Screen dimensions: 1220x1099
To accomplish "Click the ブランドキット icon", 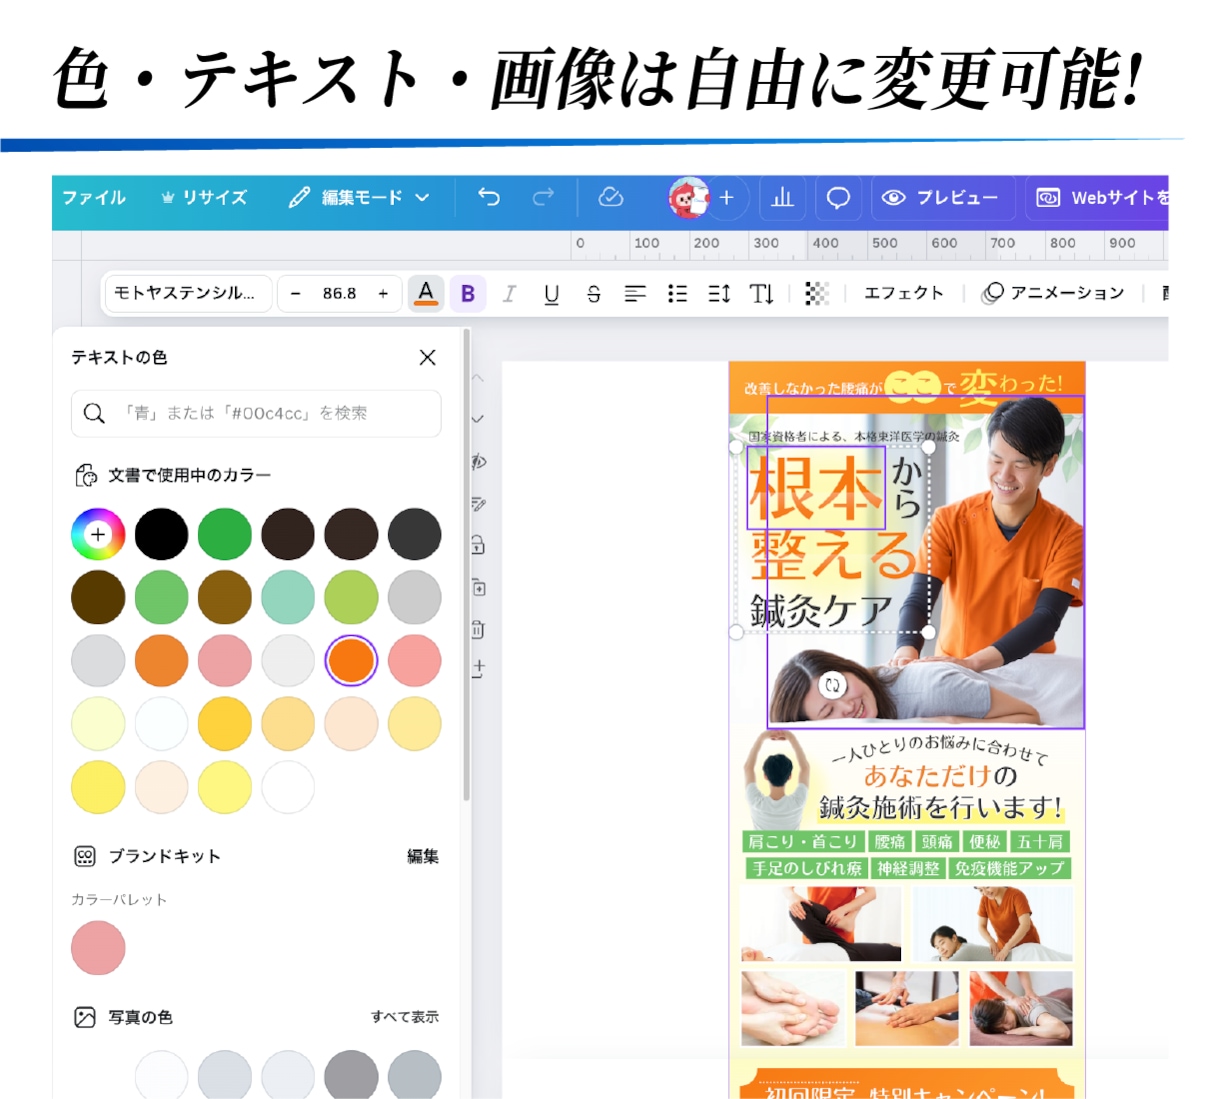I will click(x=85, y=856).
